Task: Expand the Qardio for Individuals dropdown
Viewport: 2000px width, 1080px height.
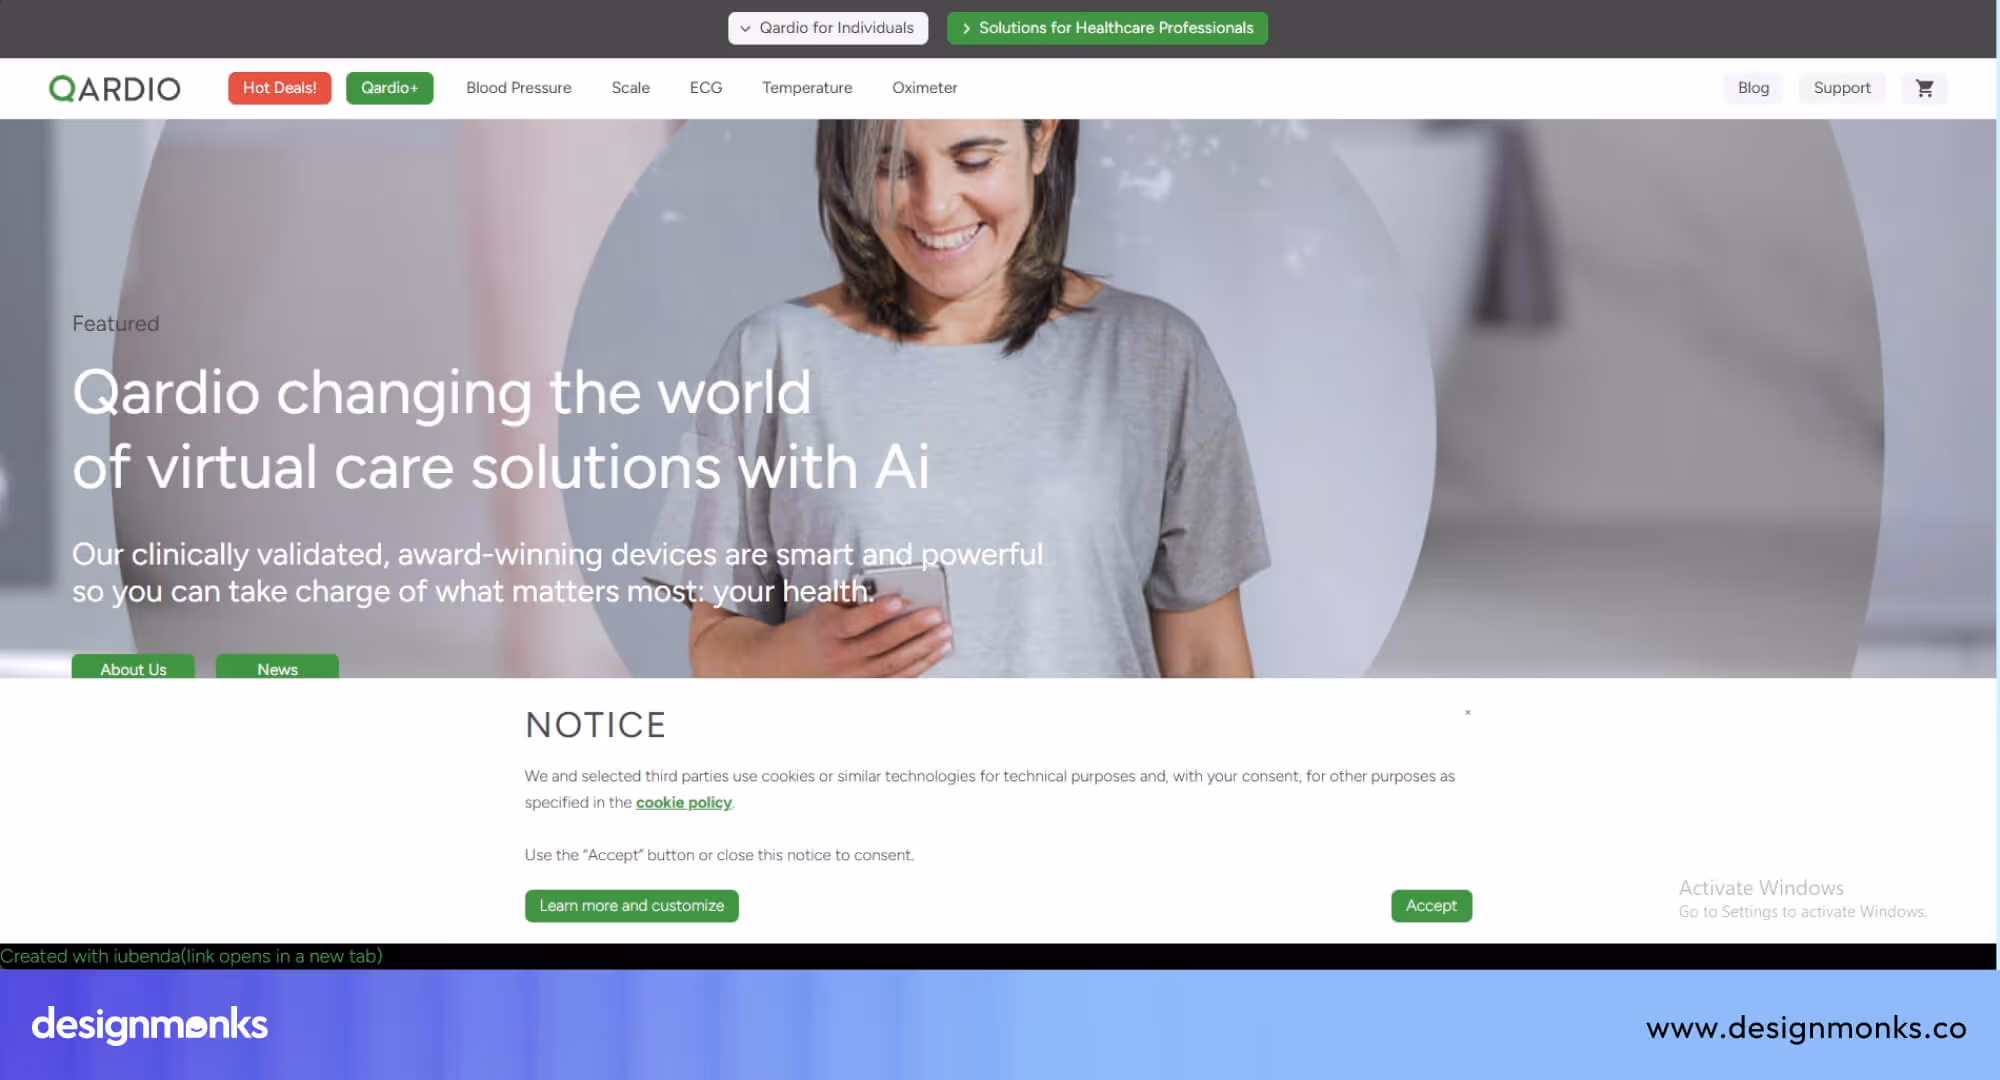Action: pos(828,28)
